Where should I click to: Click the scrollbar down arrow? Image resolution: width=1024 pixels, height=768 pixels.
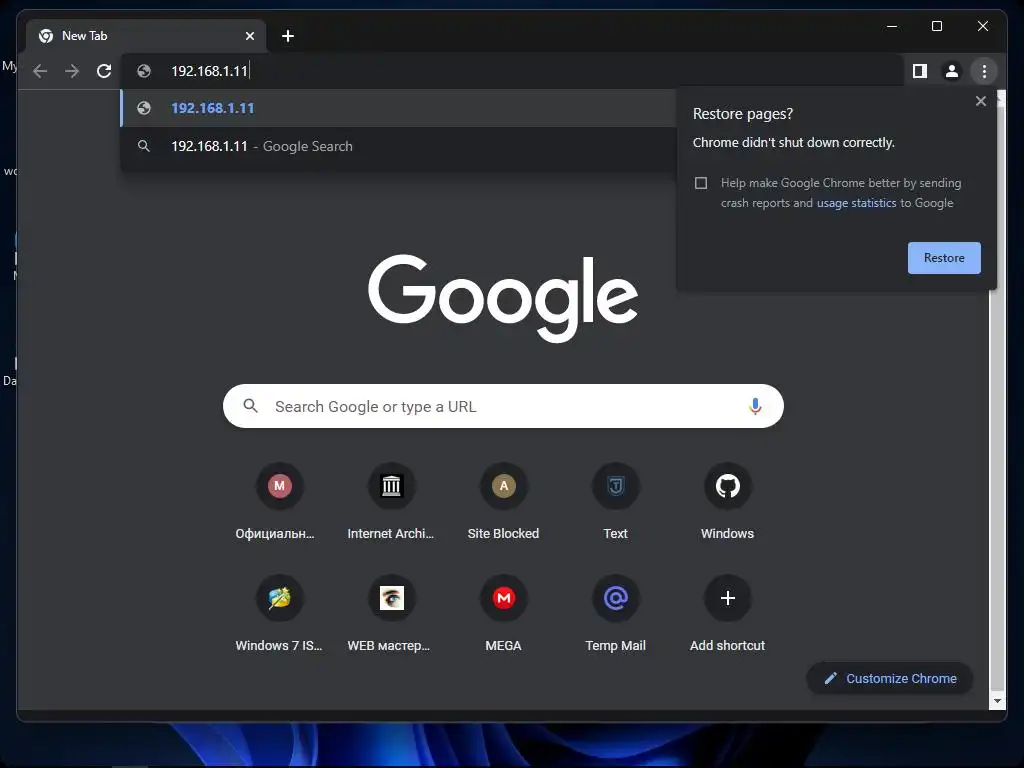point(997,701)
